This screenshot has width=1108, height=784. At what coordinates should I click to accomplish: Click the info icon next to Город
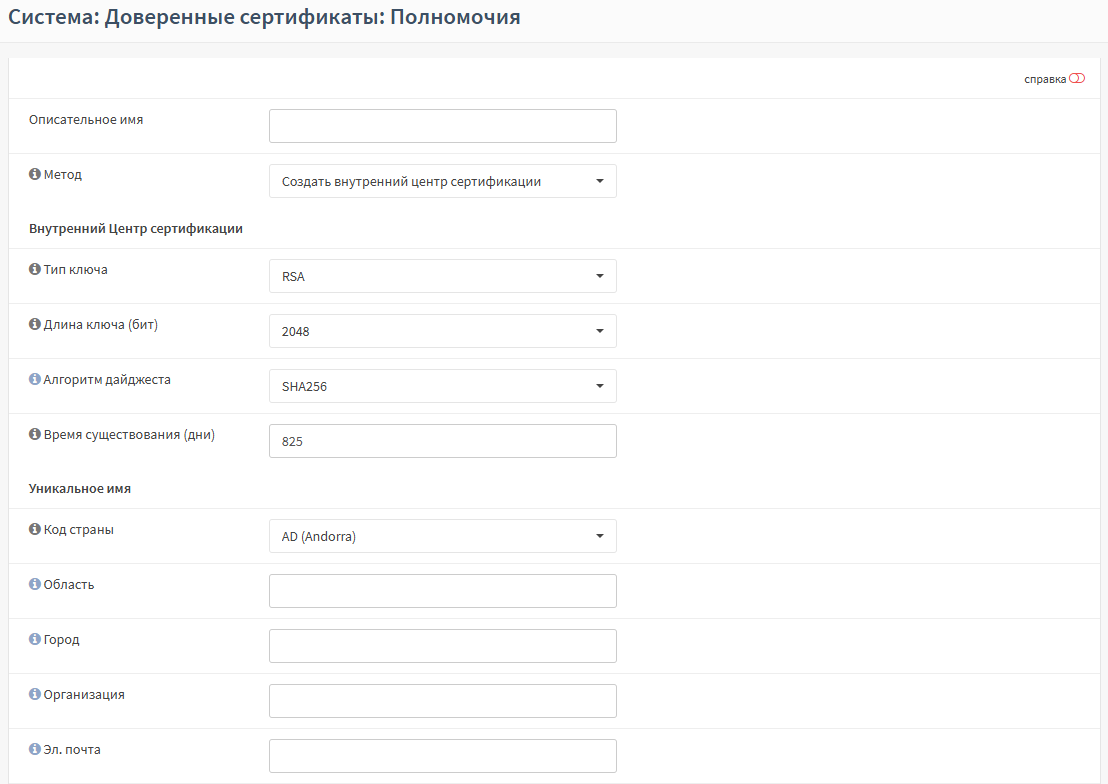click(35, 640)
